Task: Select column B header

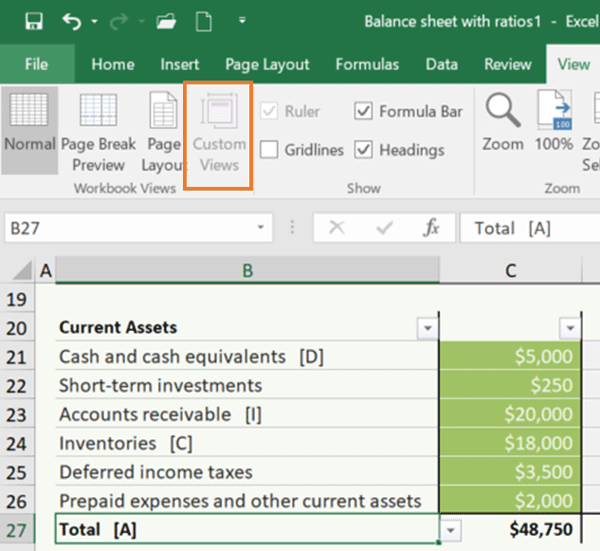Action: 248,270
